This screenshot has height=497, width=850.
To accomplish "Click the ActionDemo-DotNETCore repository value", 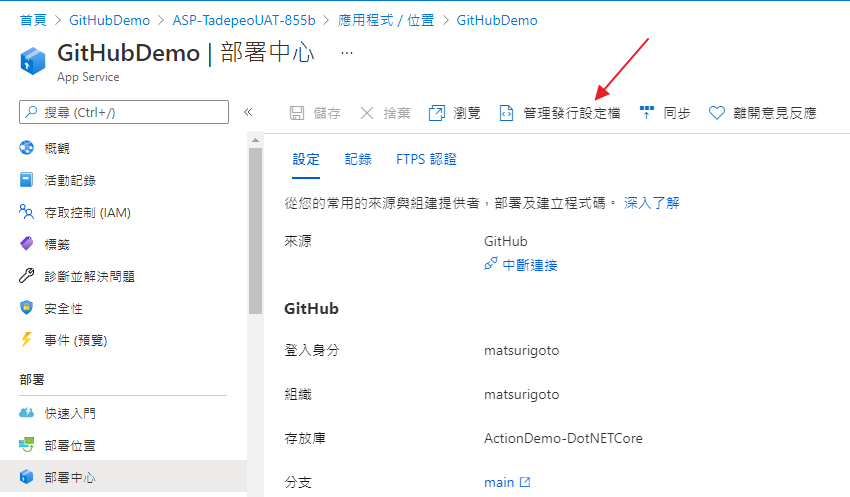I will click(563, 438).
